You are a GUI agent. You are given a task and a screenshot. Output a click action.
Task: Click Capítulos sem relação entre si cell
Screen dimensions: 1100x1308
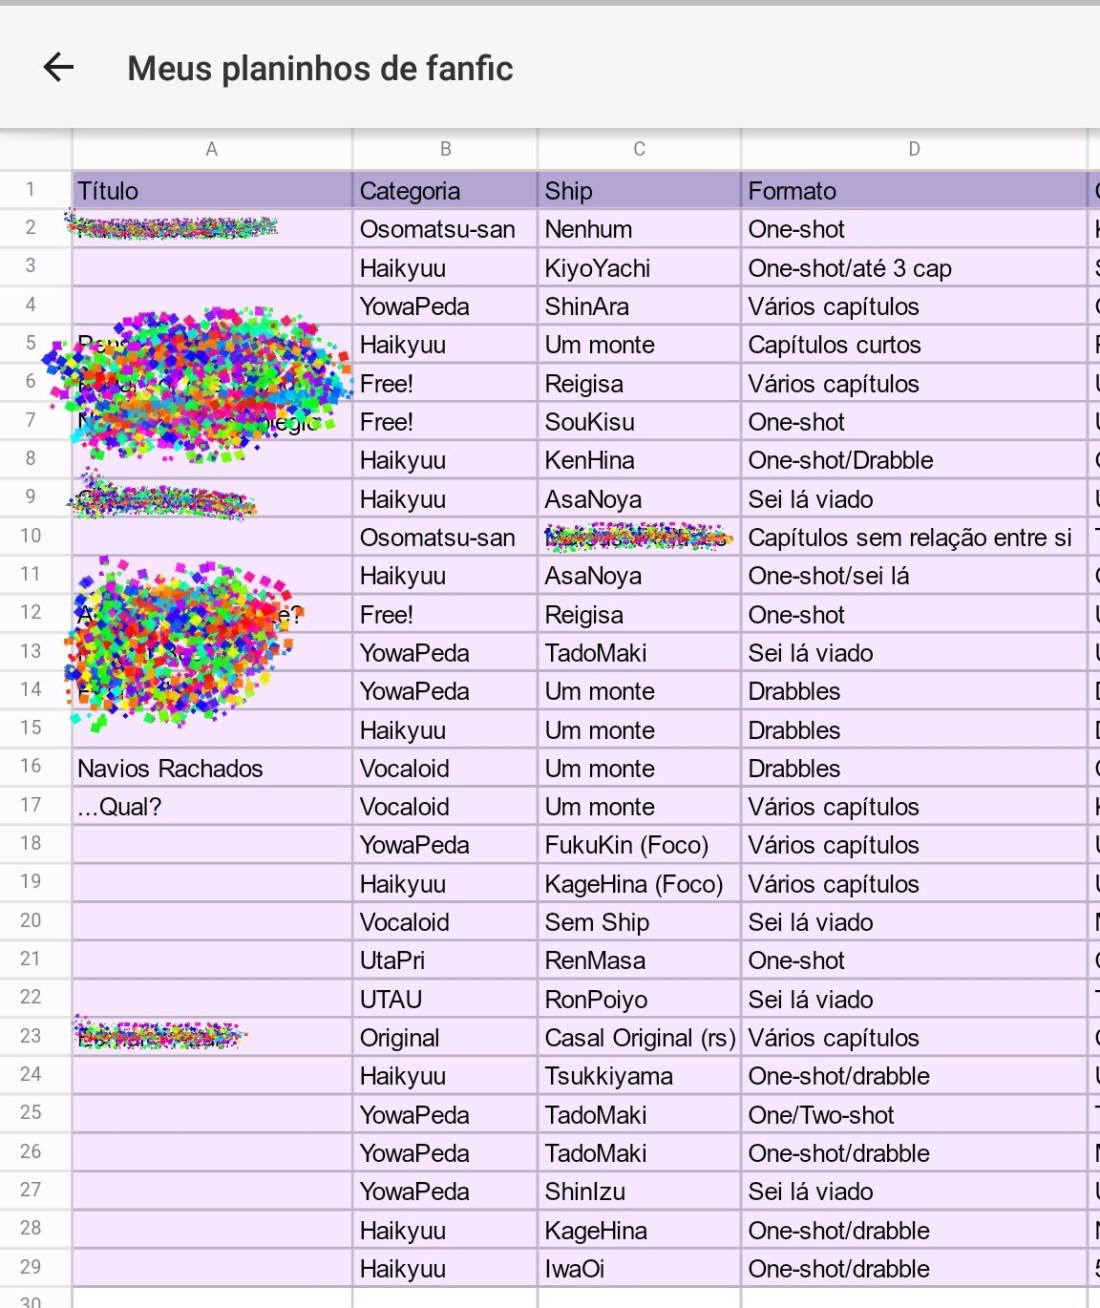[913, 538]
